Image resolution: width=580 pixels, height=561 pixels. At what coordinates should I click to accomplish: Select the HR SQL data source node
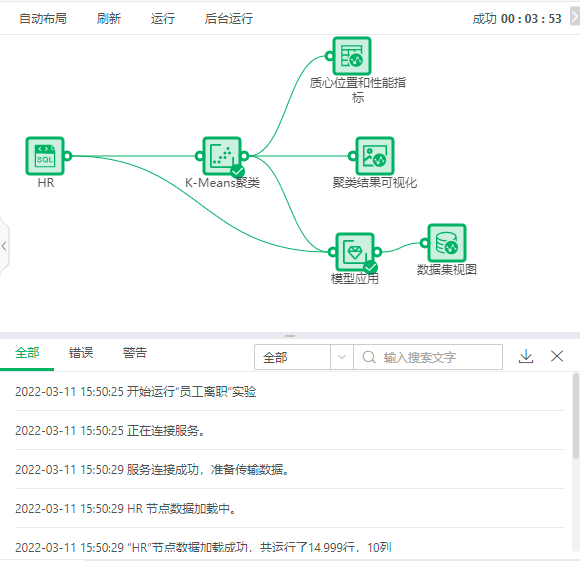click(45, 156)
